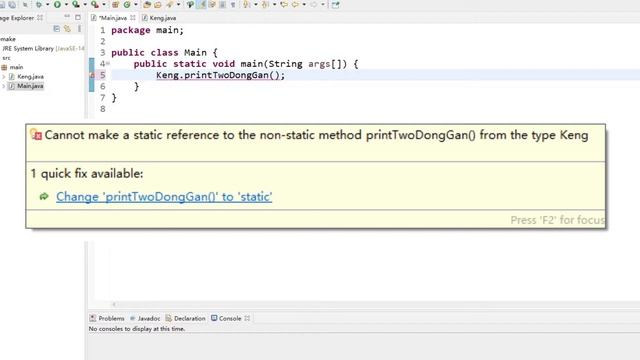Go to Next Annotation icon
Image resolution: width=640 pixels, height=360 pixels.
pyautogui.click(x=247, y=4)
